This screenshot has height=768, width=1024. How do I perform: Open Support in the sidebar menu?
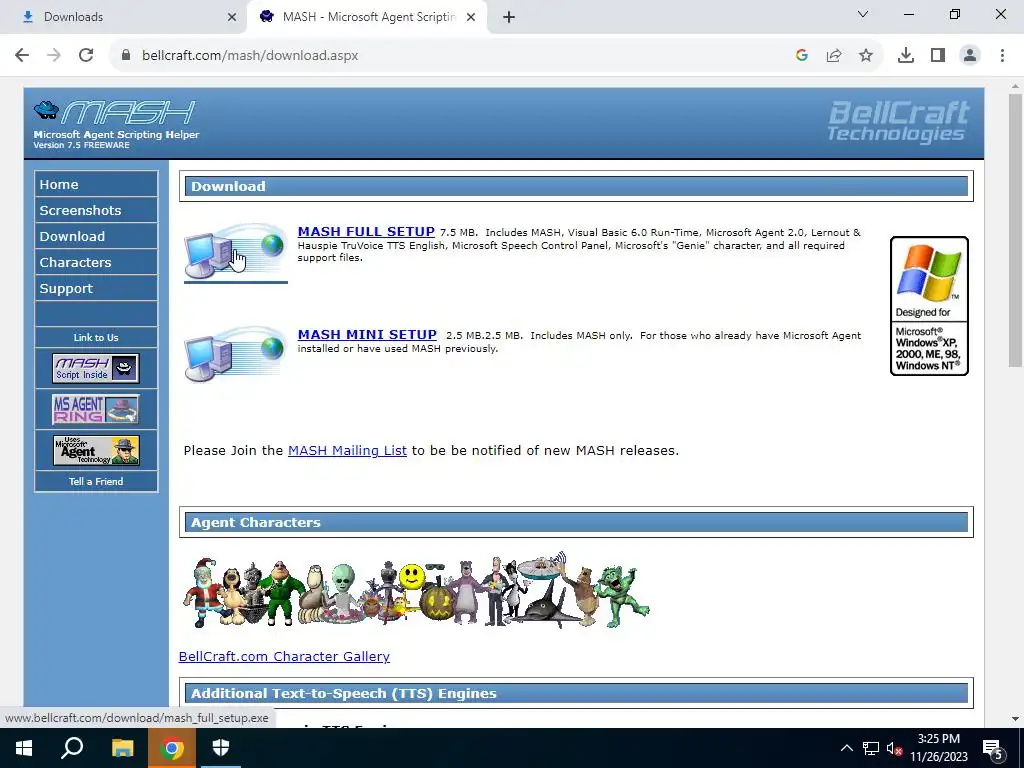pyautogui.click(x=96, y=289)
